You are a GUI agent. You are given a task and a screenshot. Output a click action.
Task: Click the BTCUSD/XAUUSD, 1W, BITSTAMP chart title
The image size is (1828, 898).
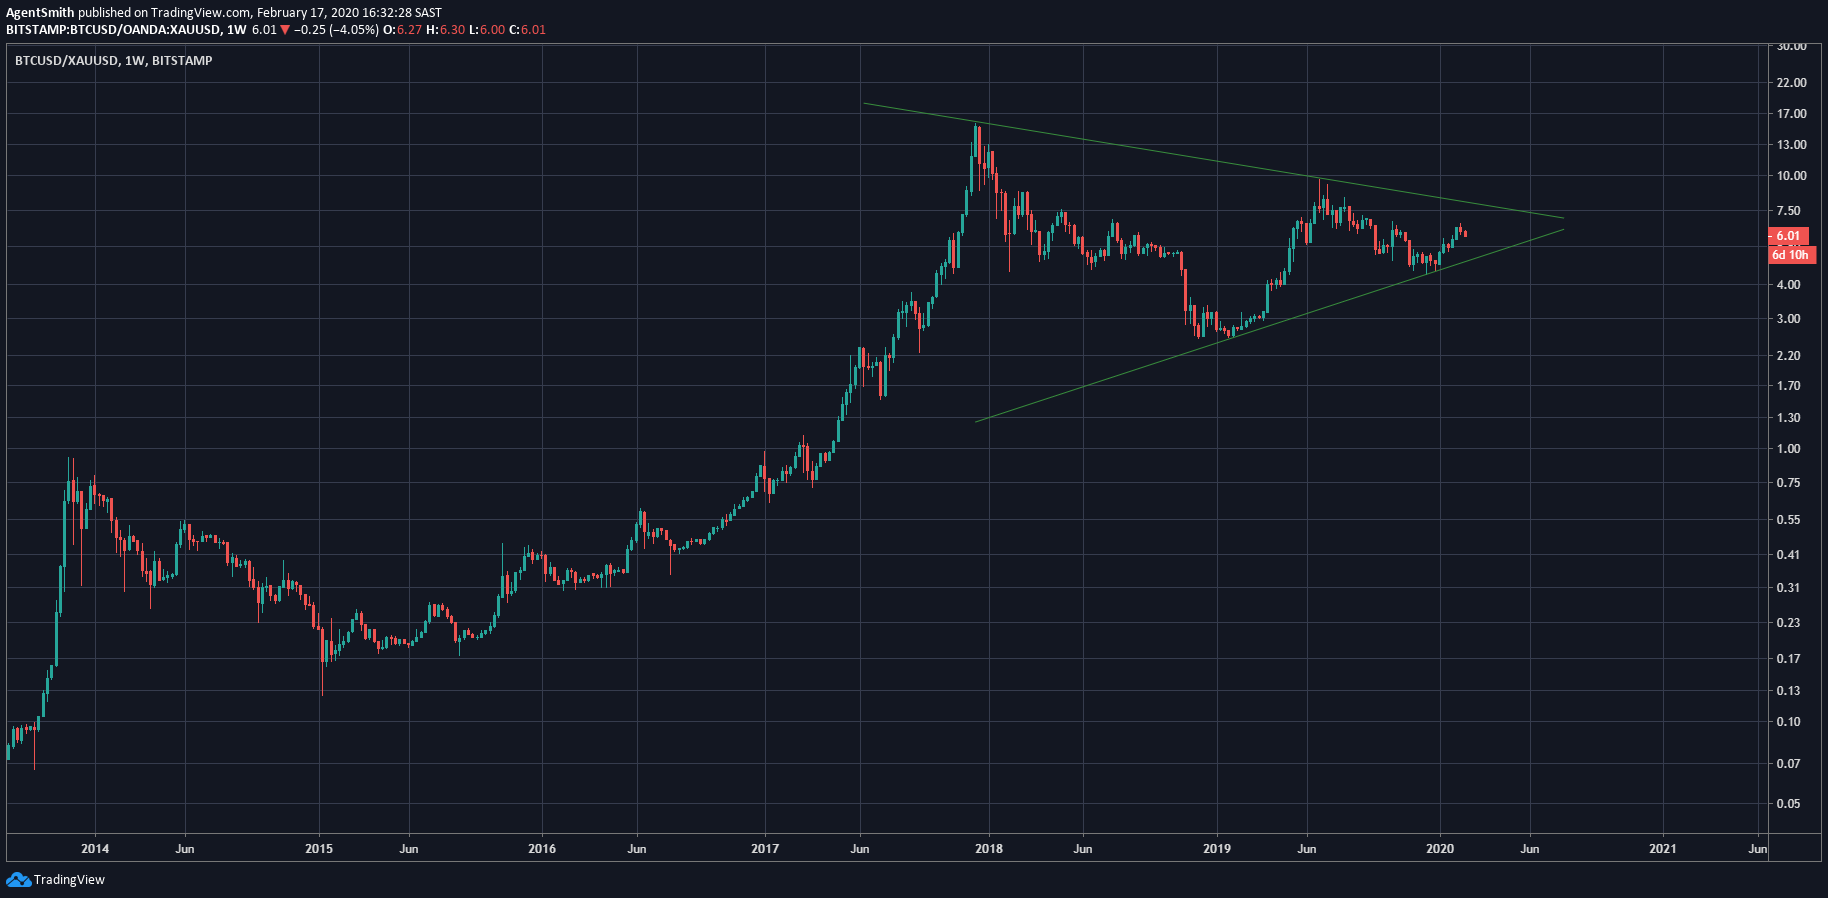(x=114, y=61)
